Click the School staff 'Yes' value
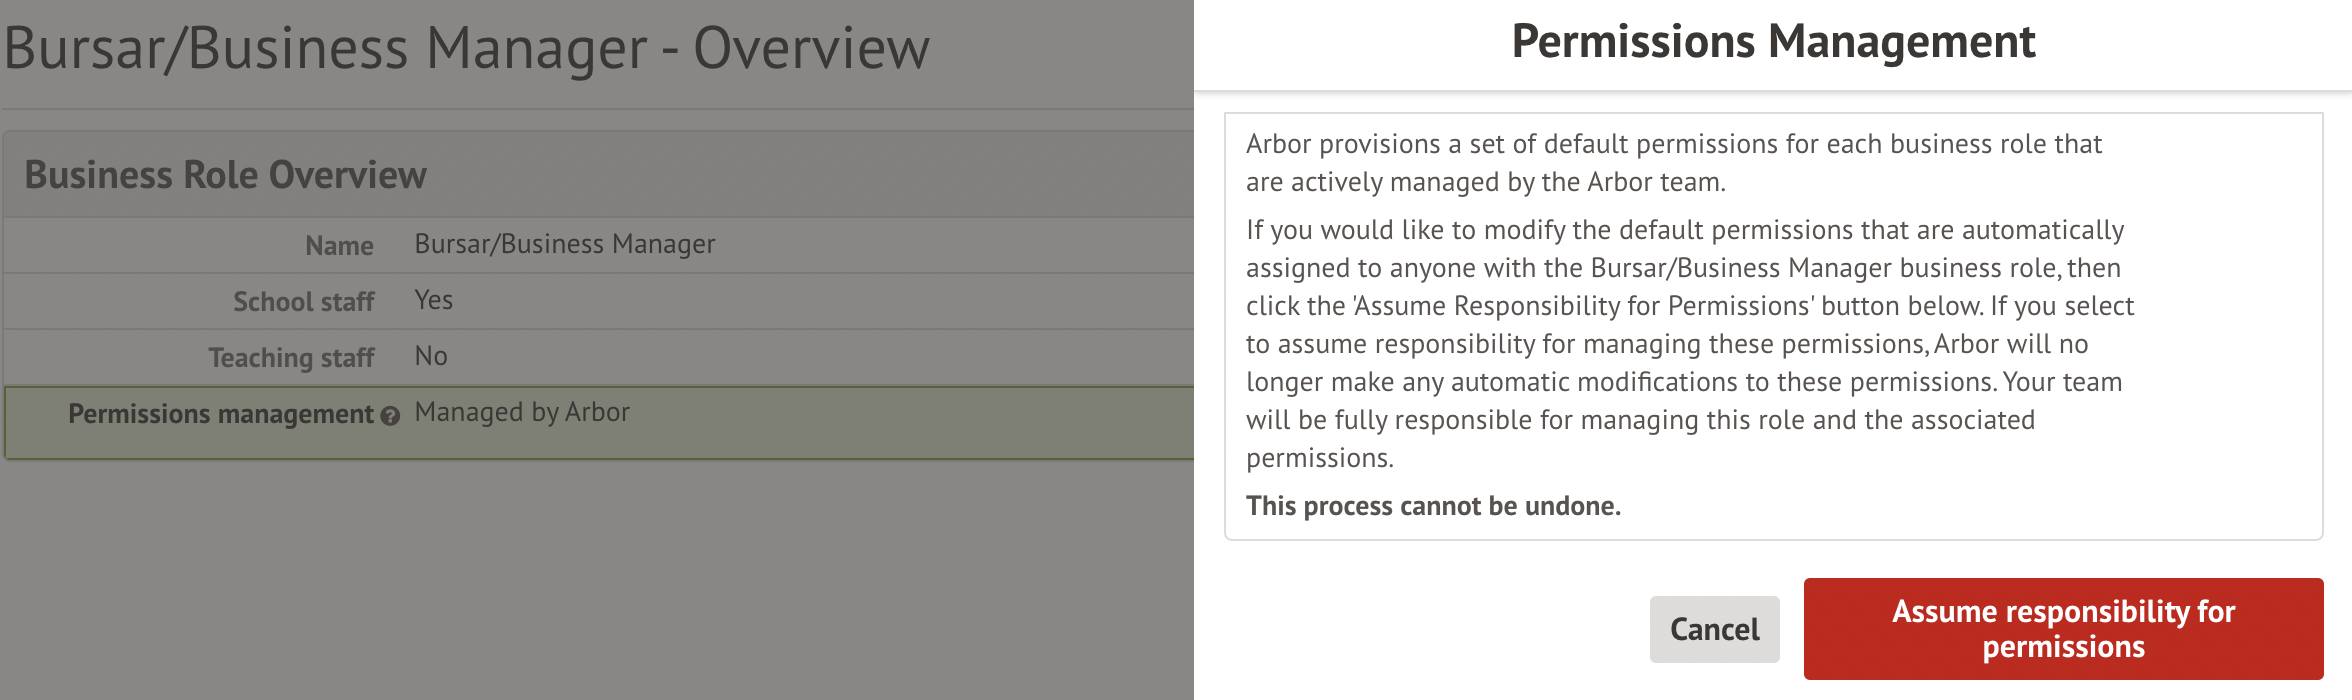Viewport: 2352px width, 700px height. click(x=433, y=300)
